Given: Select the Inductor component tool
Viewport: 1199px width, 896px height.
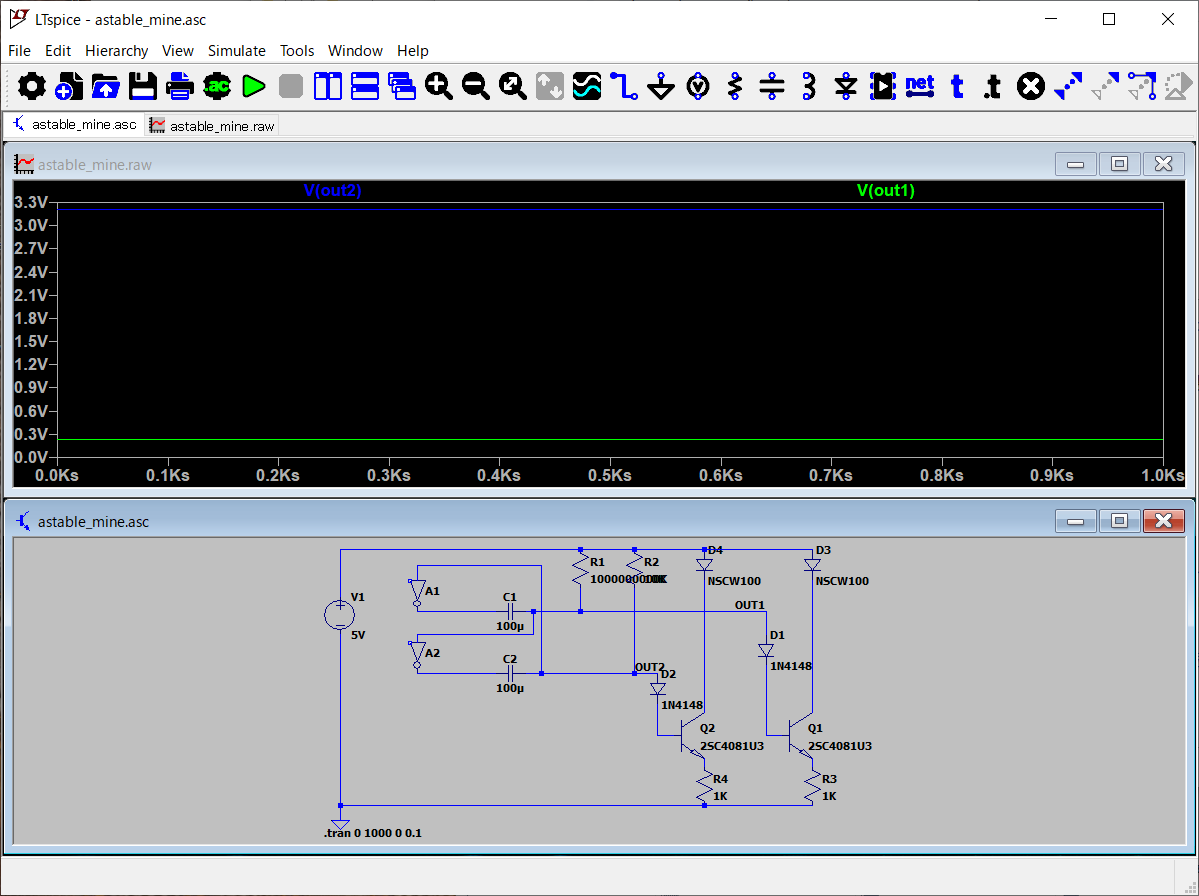Looking at the screenshot, I should coord(809,87).
